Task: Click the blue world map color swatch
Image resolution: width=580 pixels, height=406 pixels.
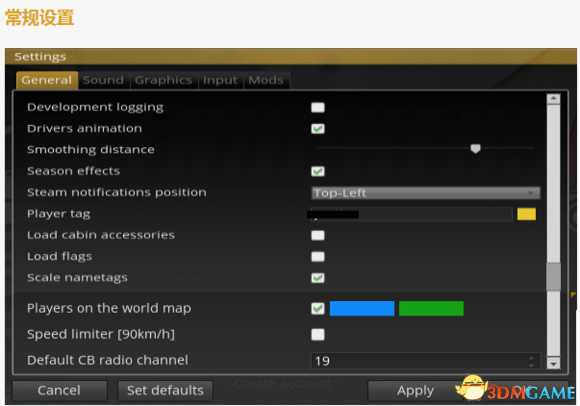Action: pos(362,308)
